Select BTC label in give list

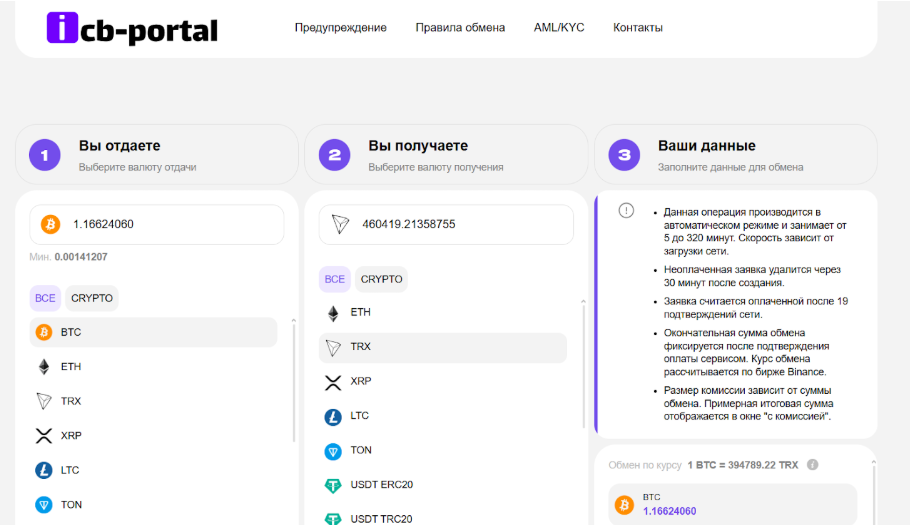point(71,332)
